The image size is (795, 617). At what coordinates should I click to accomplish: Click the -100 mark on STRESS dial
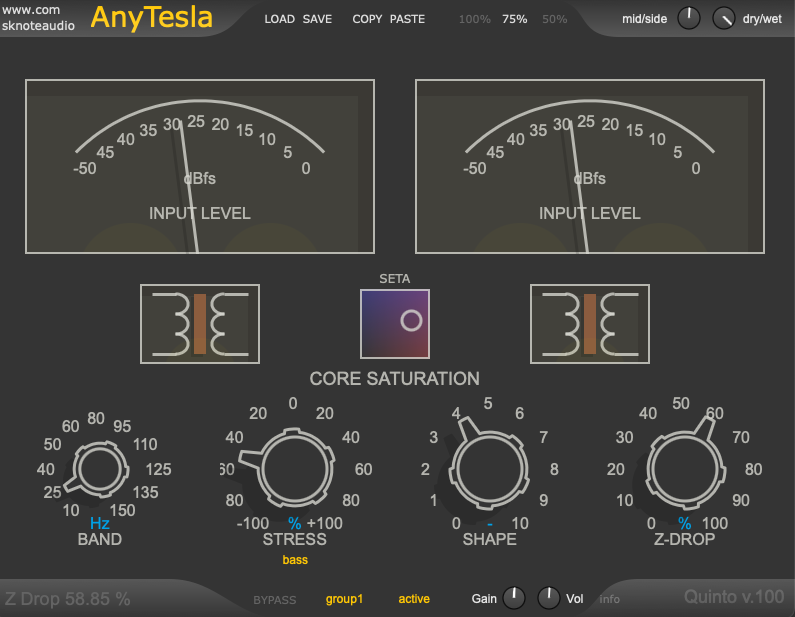[x=253, y=523]
